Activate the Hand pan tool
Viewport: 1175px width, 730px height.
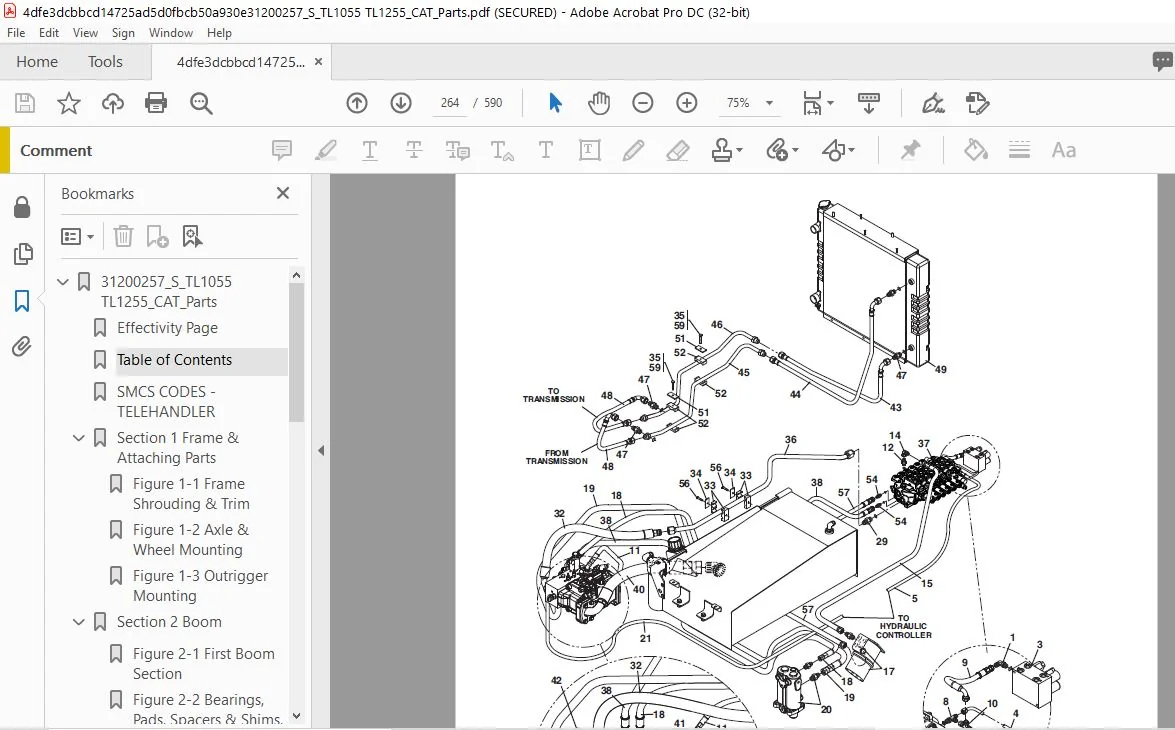pos(599,103)
